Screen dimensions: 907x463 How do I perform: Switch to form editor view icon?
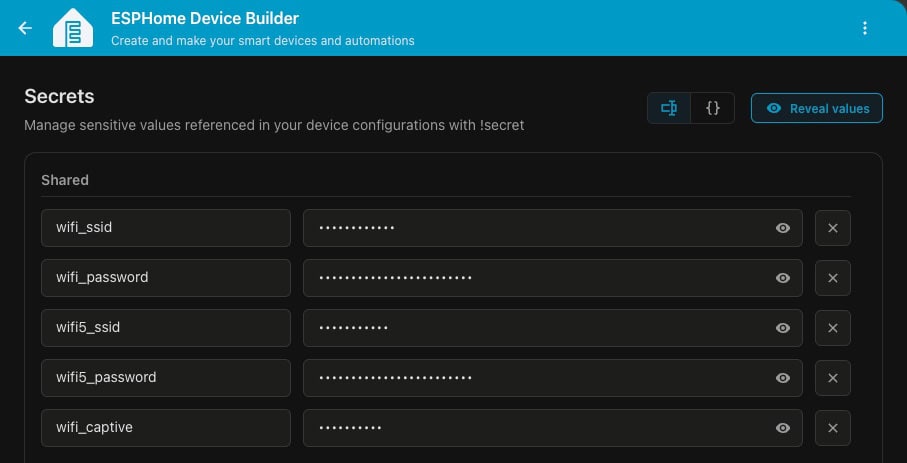(669, 108)
